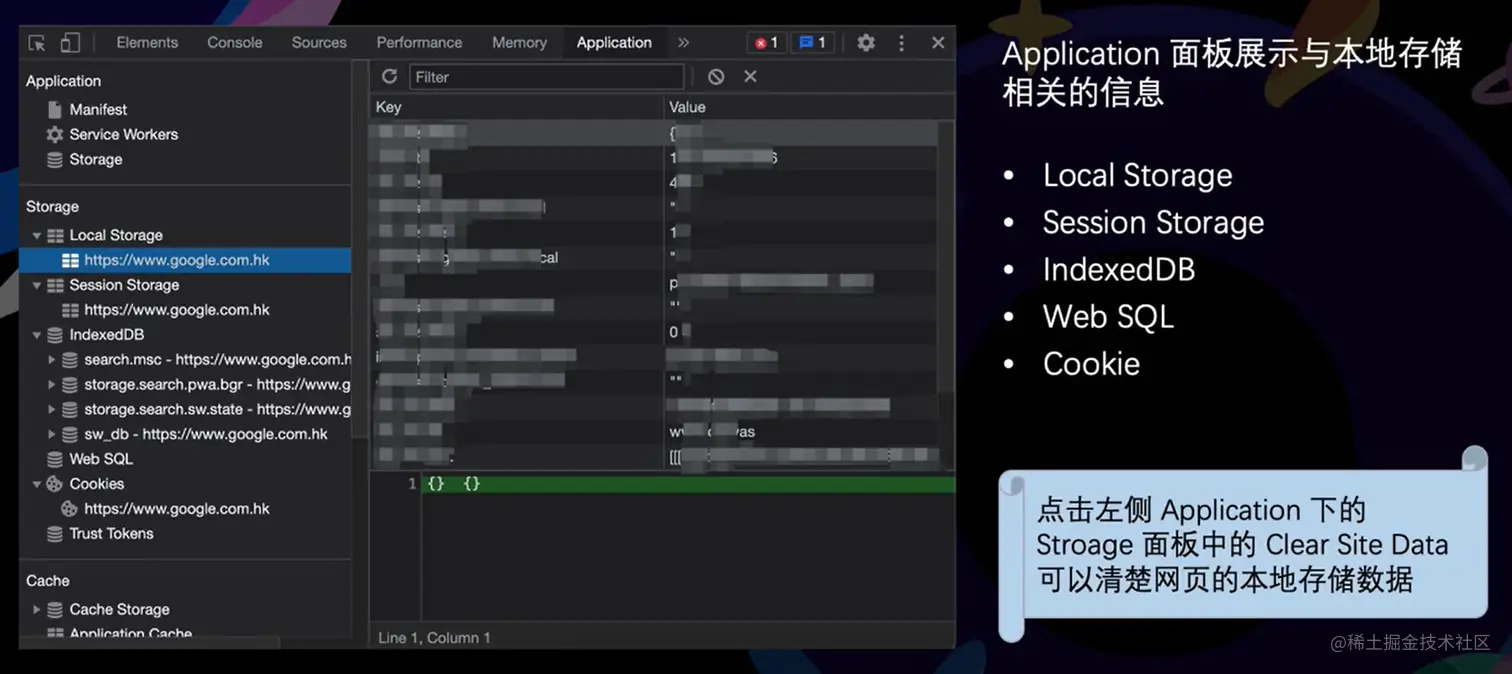Clear all storage entries icon
The height and width of the screenshot is (674, 1512).
[716, 77]
